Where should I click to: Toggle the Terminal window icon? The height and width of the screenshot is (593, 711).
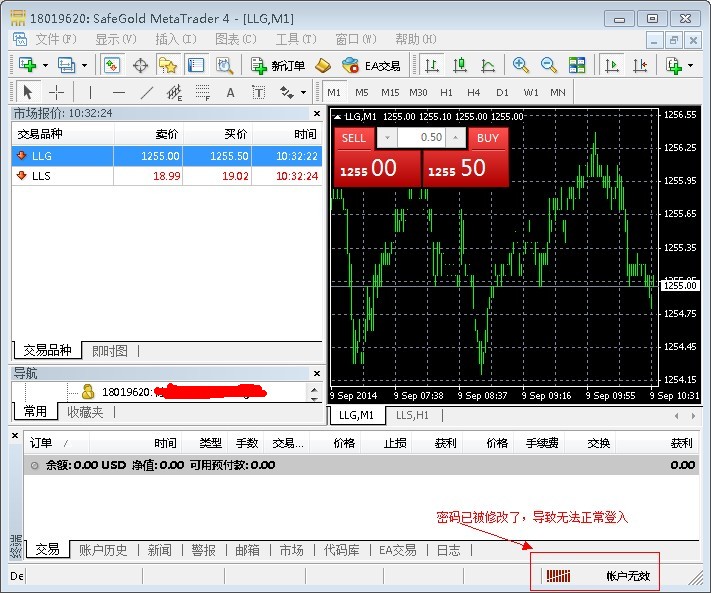(x=196, y=65)
